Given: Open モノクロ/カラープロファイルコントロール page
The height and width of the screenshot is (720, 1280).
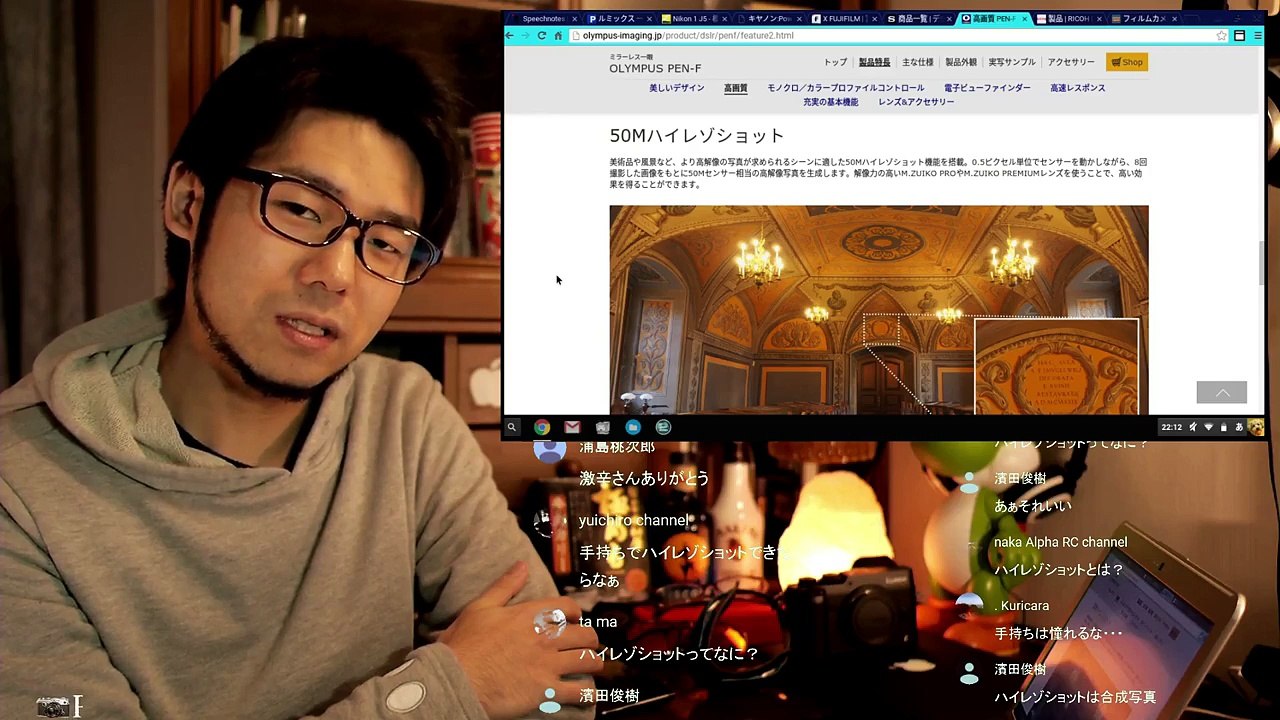Looking at the screenshot, I should click(x=846, y=88).
